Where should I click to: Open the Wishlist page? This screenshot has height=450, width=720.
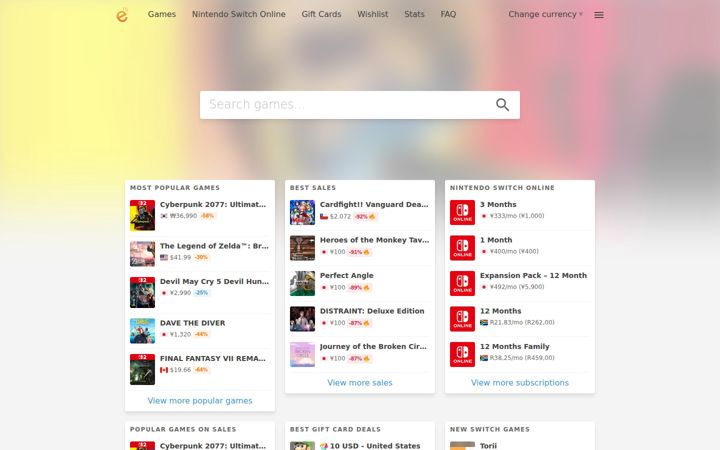click(372, 14)
